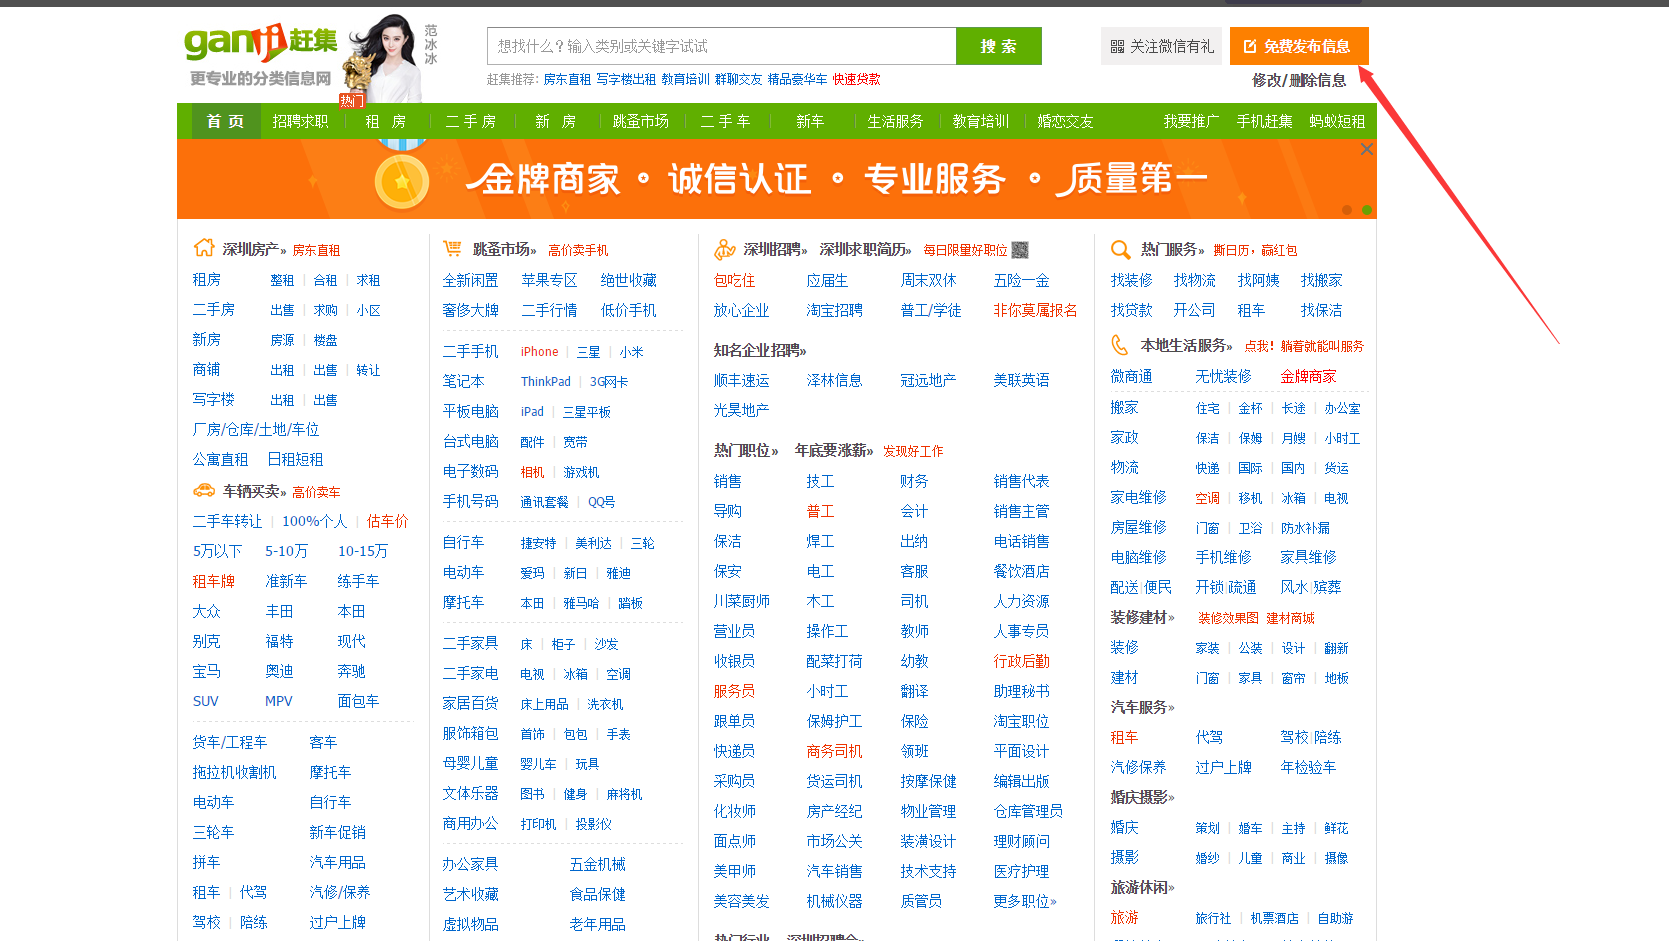Click the 销售 job category
Image resolution: width=1669 pixels, height=941 pixels.
click(x=727, y=482)
